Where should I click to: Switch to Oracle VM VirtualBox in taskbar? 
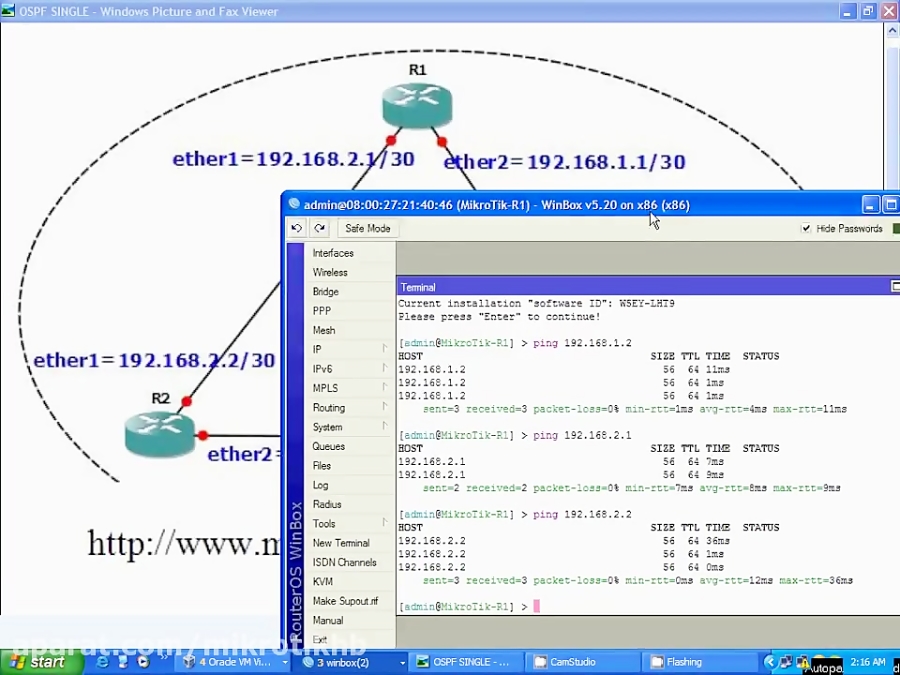232,661
